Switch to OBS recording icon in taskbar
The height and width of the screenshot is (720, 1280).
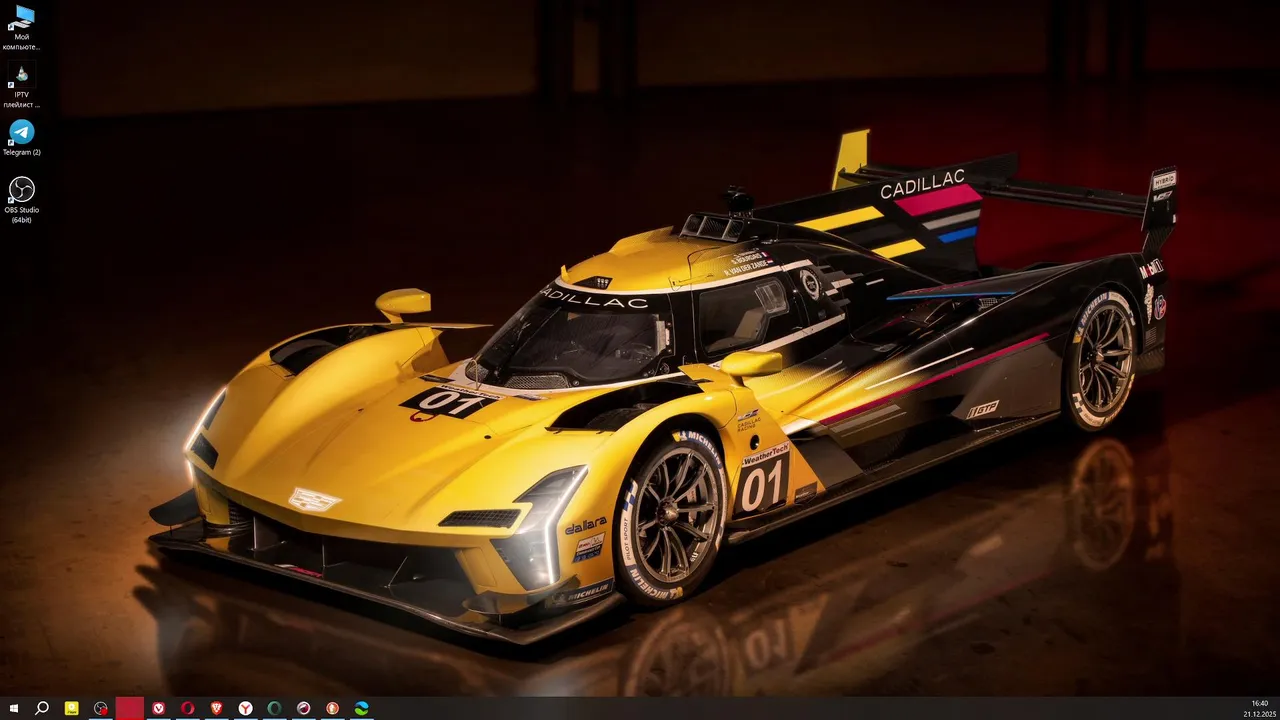click(101, 708)
